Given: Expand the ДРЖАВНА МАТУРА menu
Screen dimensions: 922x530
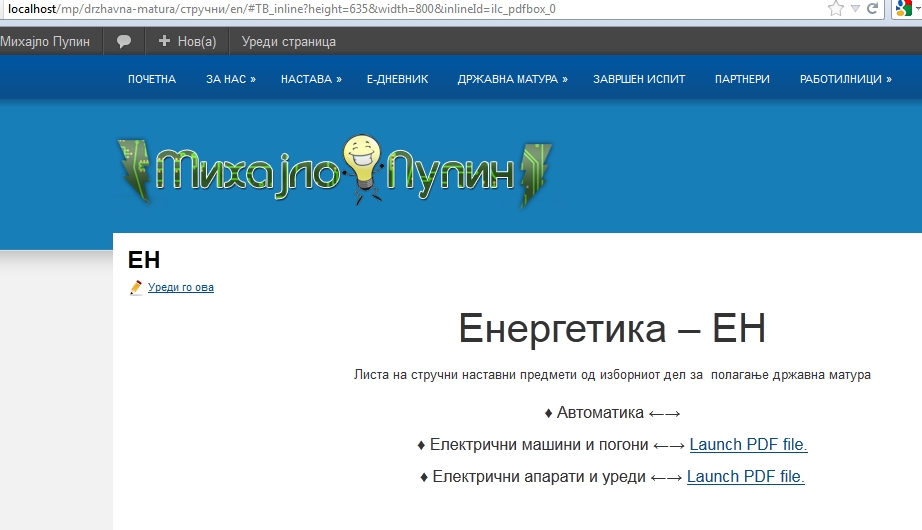Looking at the screenshot, I should pyautogui.click(x=512, y=79).
